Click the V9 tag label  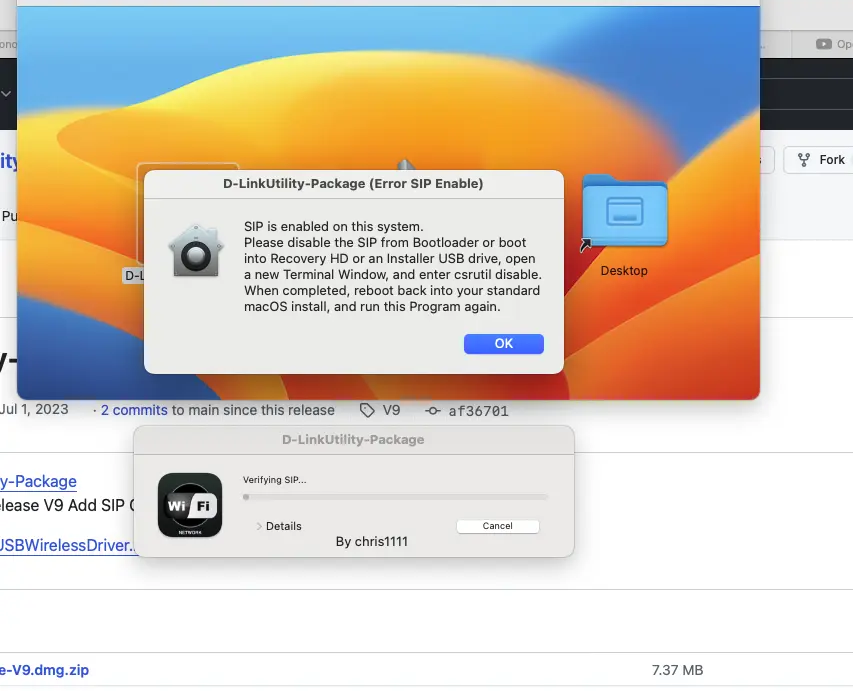point(391,410)
